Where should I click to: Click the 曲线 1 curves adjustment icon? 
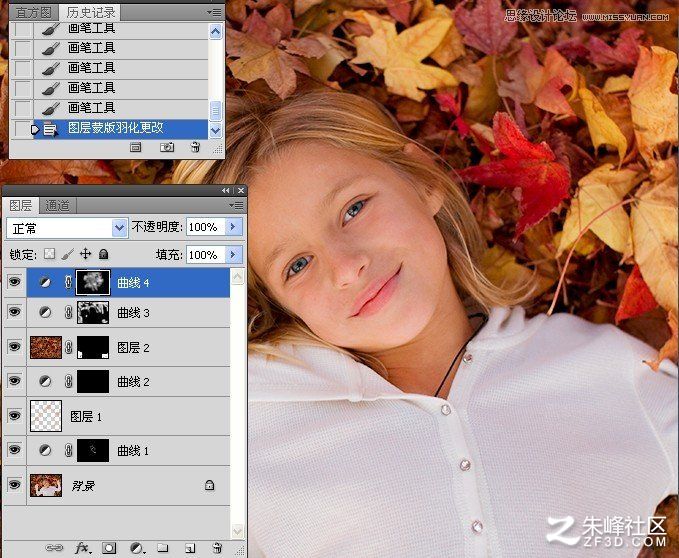pos(45,450)
